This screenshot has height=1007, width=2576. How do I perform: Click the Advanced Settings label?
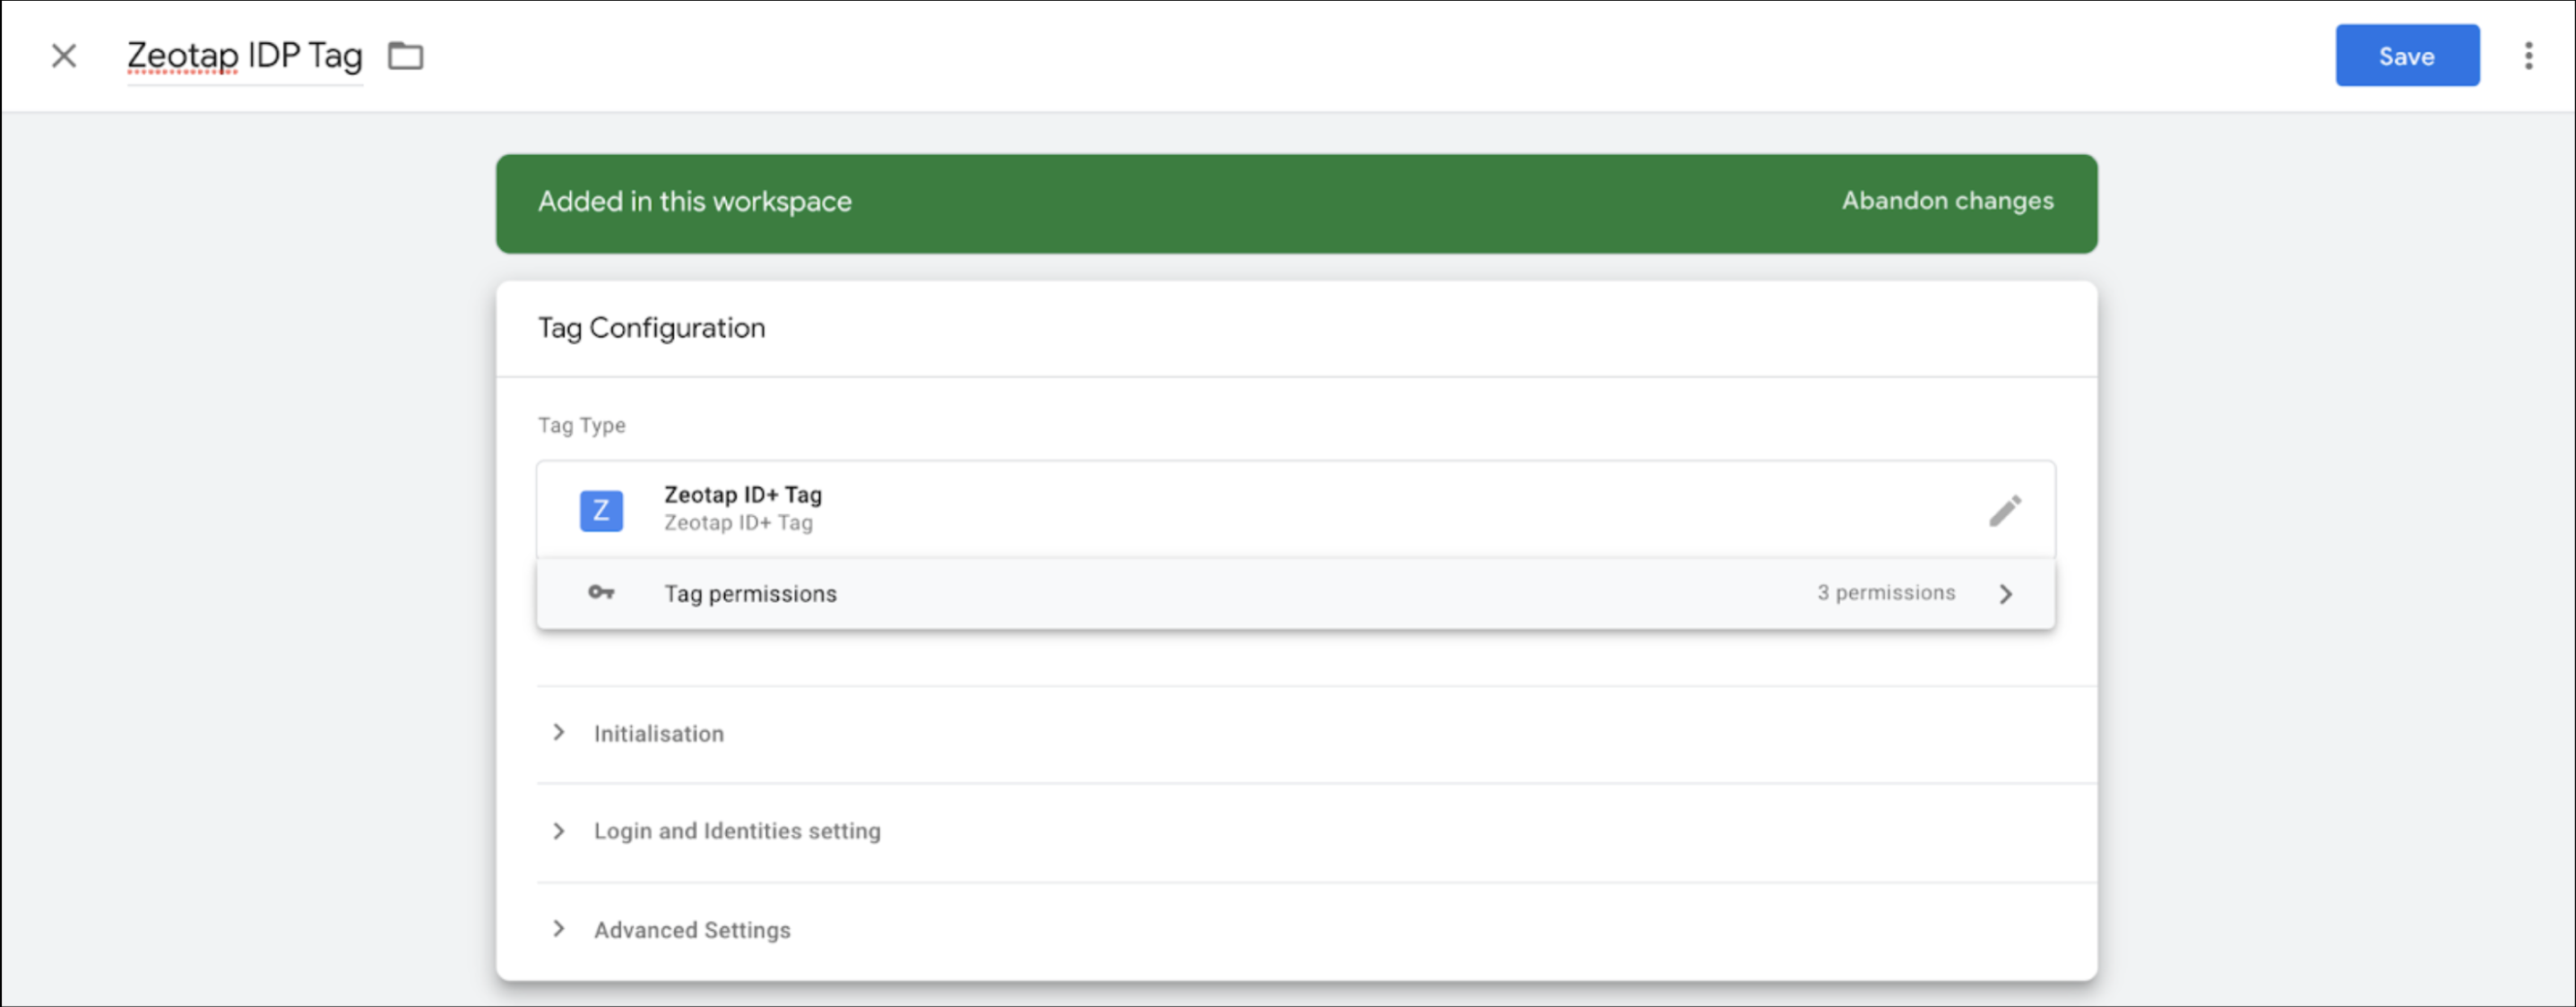click(692, 930)
